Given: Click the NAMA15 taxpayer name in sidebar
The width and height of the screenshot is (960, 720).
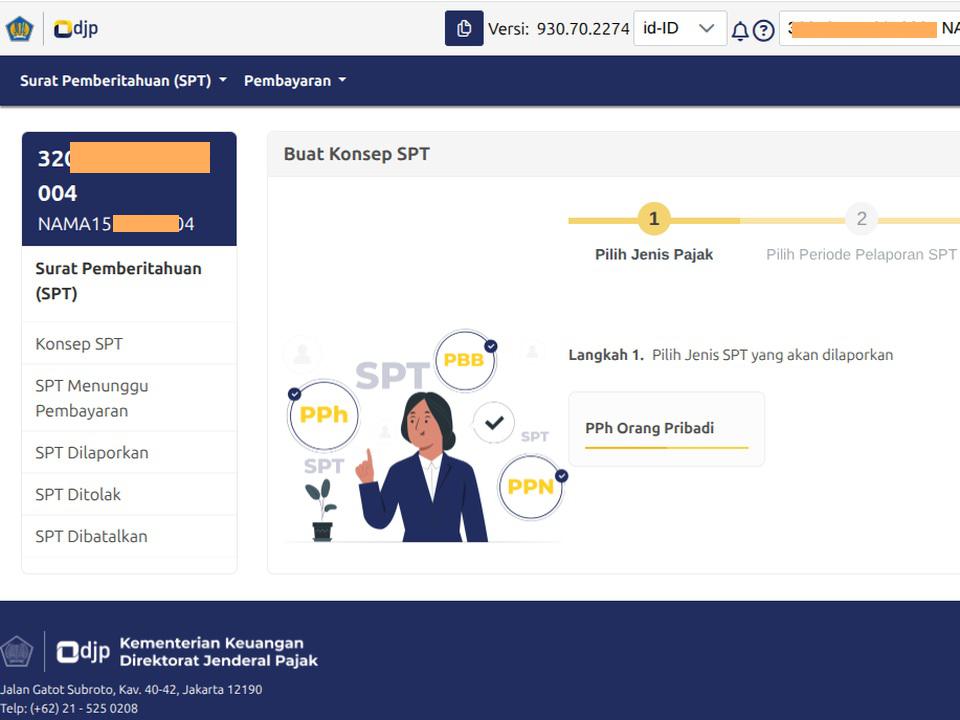Looking at the screenshot, I should (x=116, y=223).
